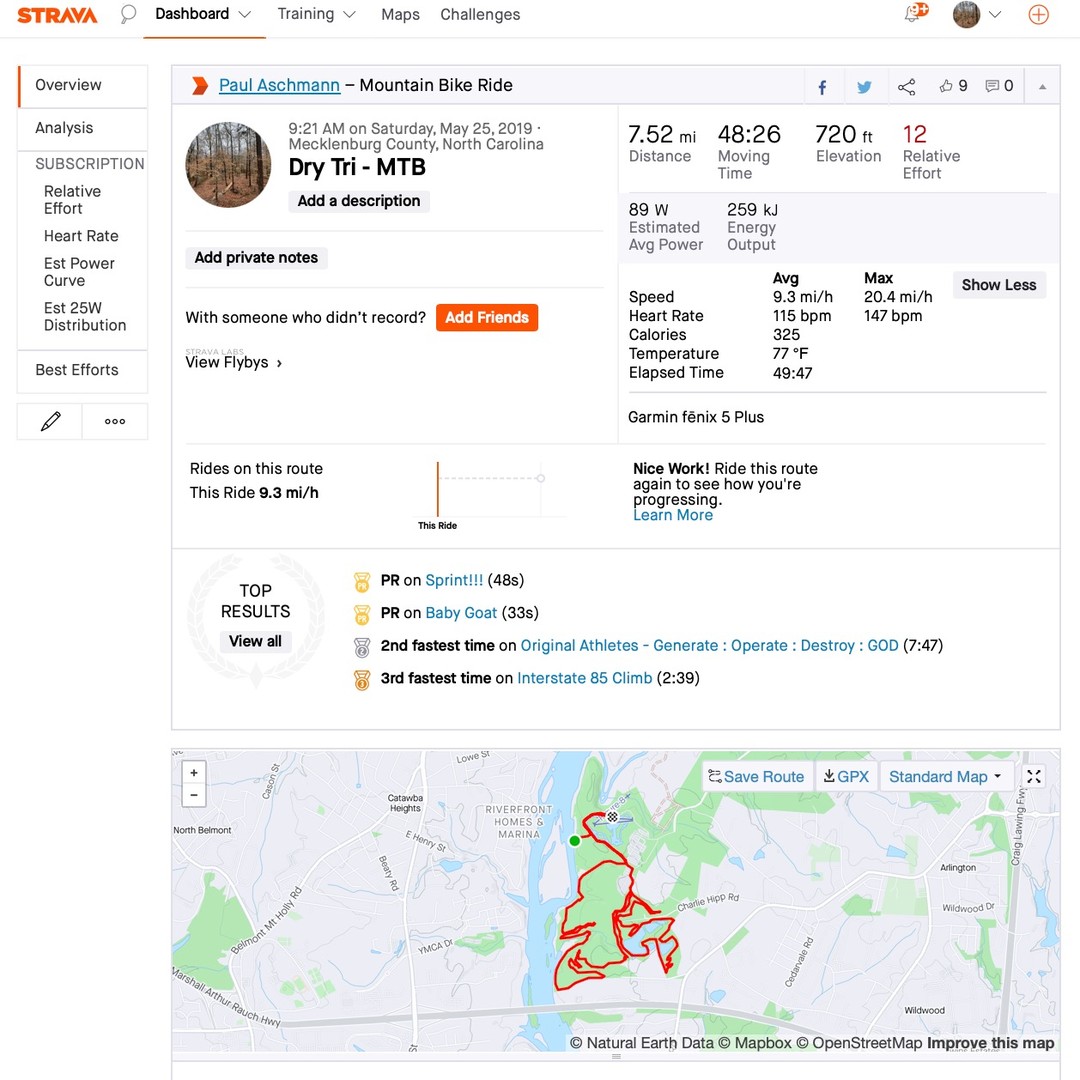
Task: Open the profile avatar dropdown
Action: 977,15
